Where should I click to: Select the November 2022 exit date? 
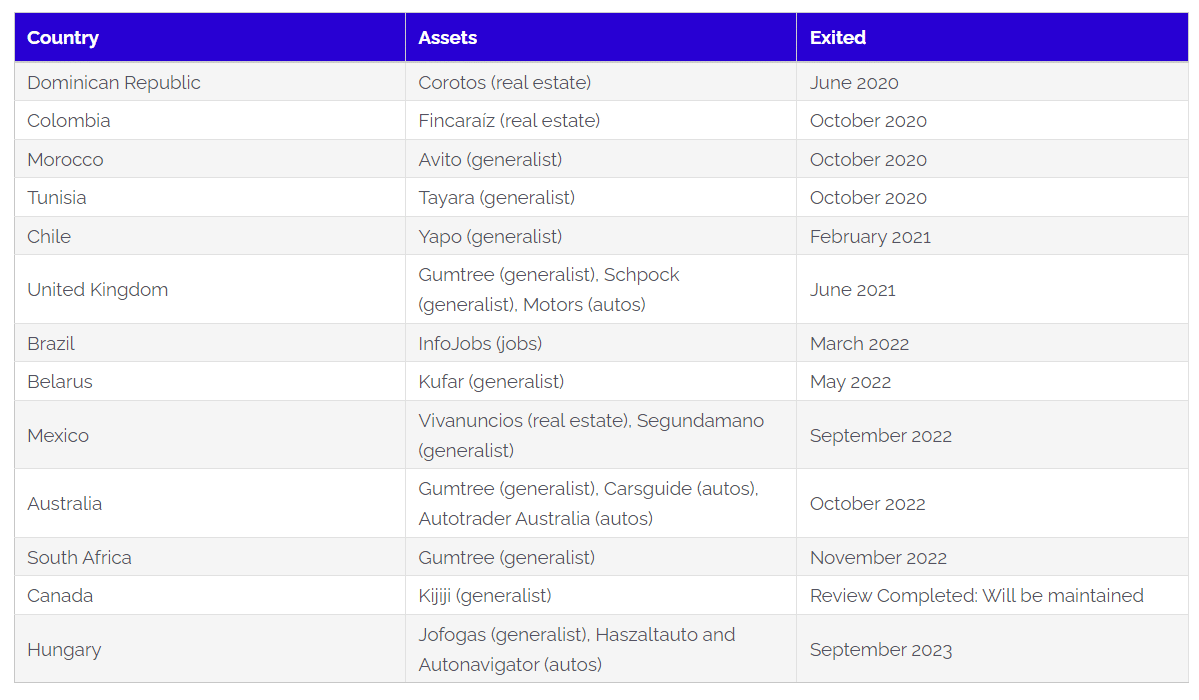coord(878,558)
